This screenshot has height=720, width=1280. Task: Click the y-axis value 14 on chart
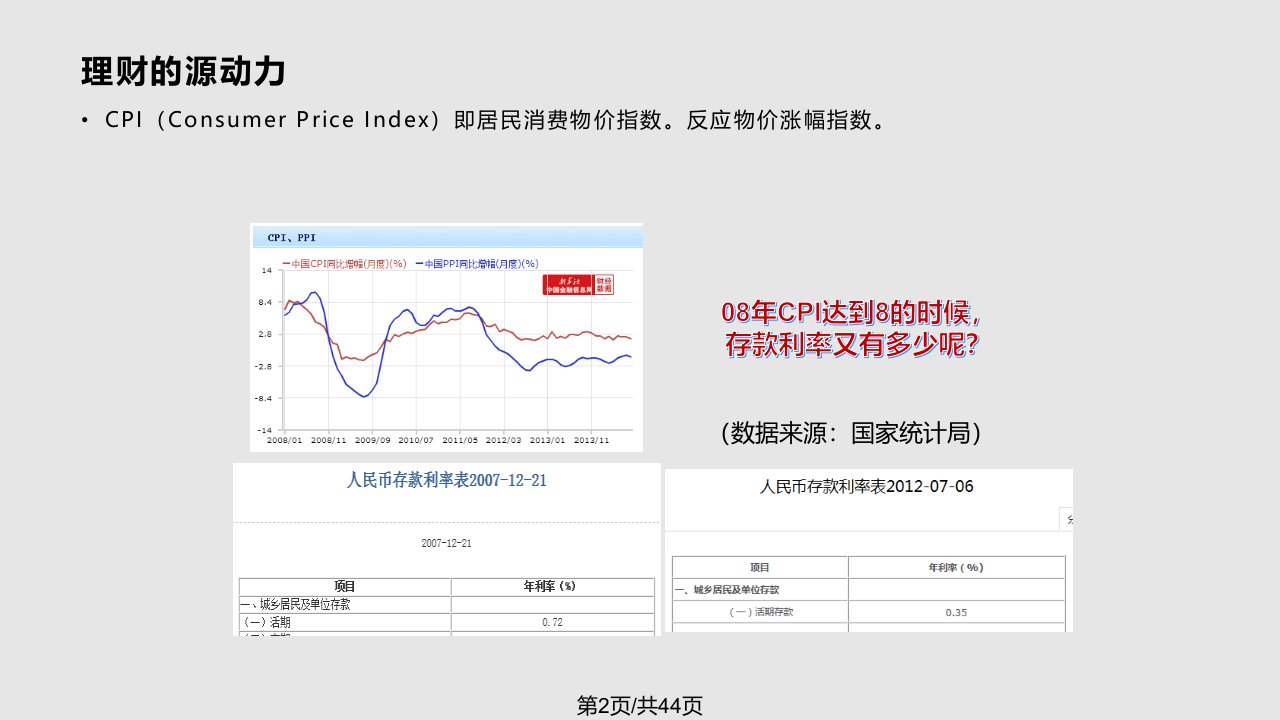point(267,270)
